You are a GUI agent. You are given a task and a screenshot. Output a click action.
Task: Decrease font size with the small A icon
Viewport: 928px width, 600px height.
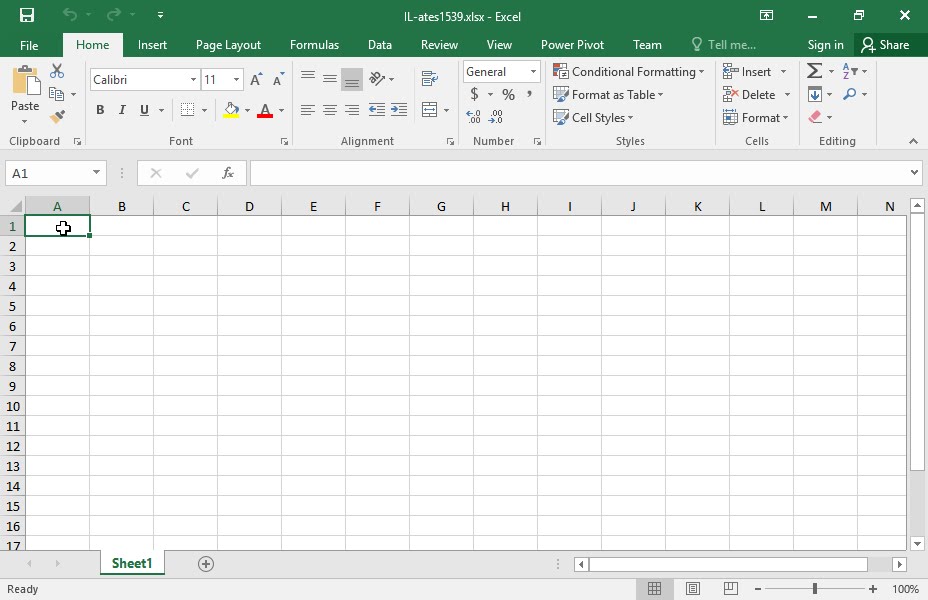click(x=278, y=79)
